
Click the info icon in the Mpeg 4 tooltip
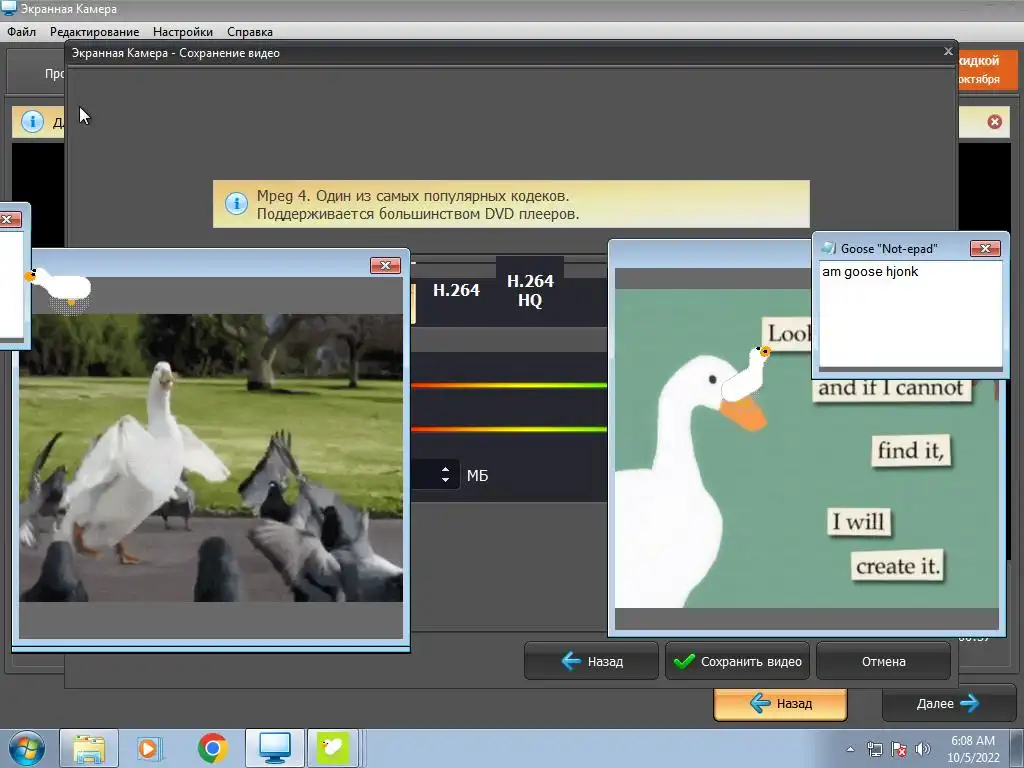pyautogui.click(x=236, y=203)
